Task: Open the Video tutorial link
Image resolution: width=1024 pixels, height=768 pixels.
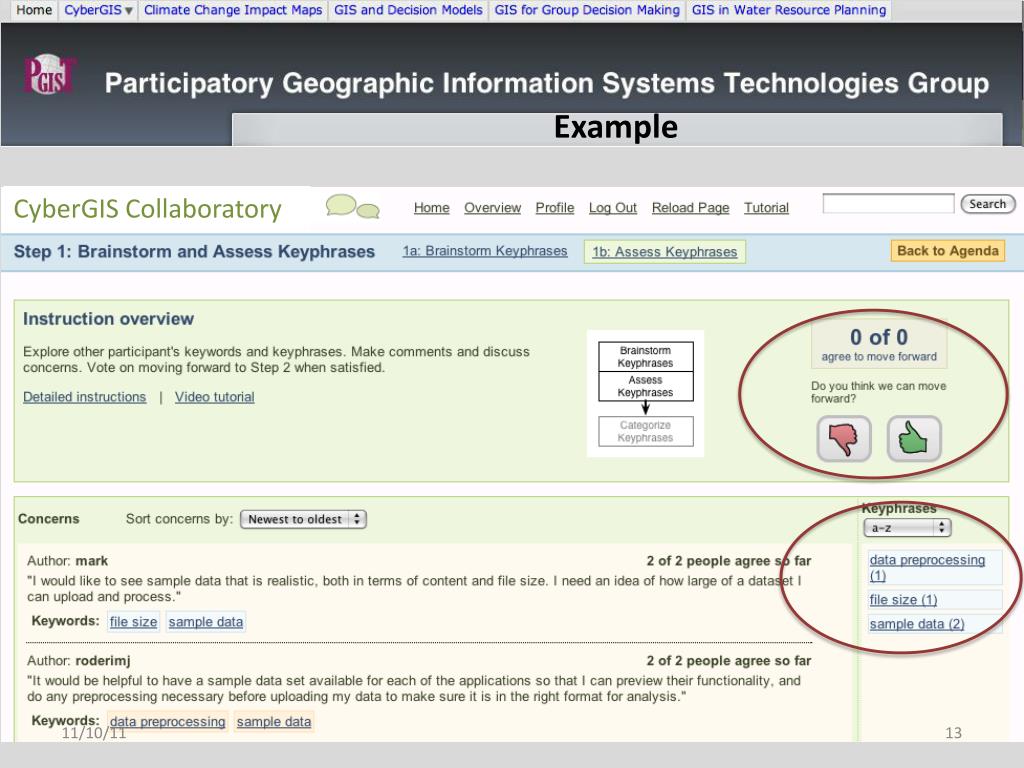Action: click(214, 397)
